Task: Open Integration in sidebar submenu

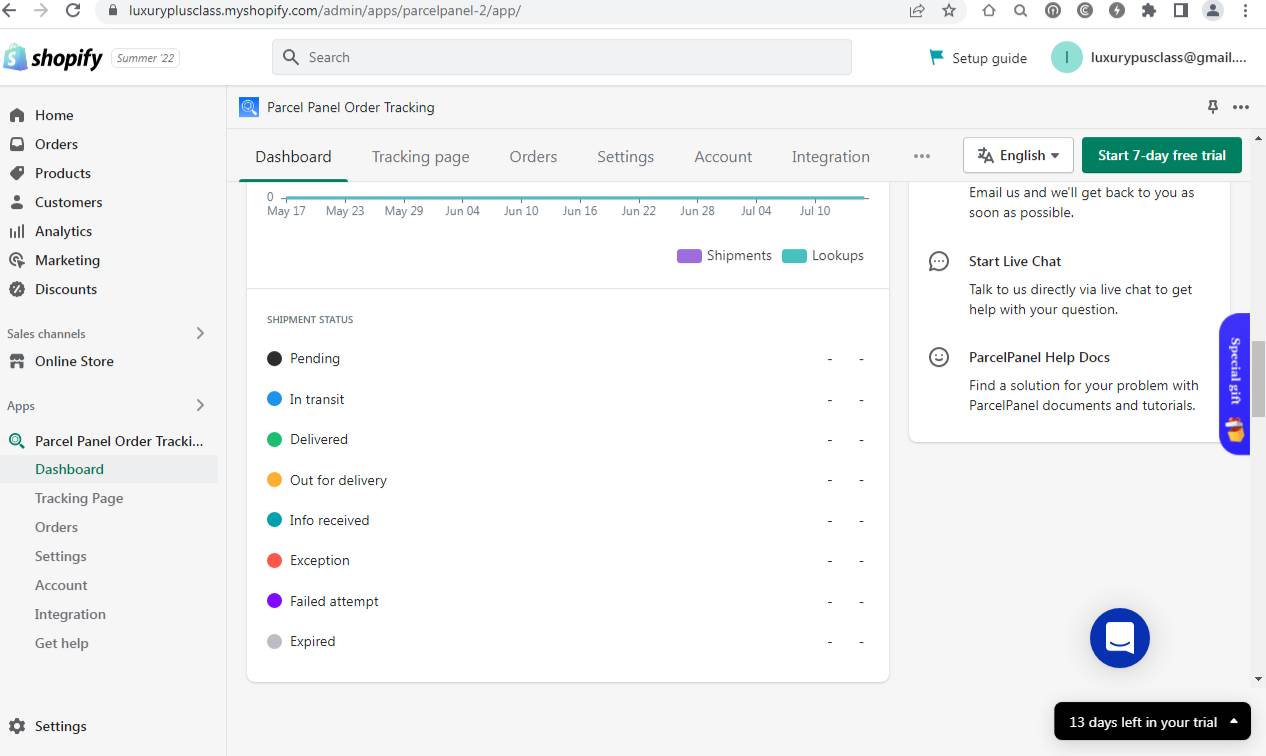Action: pos(70,614)
